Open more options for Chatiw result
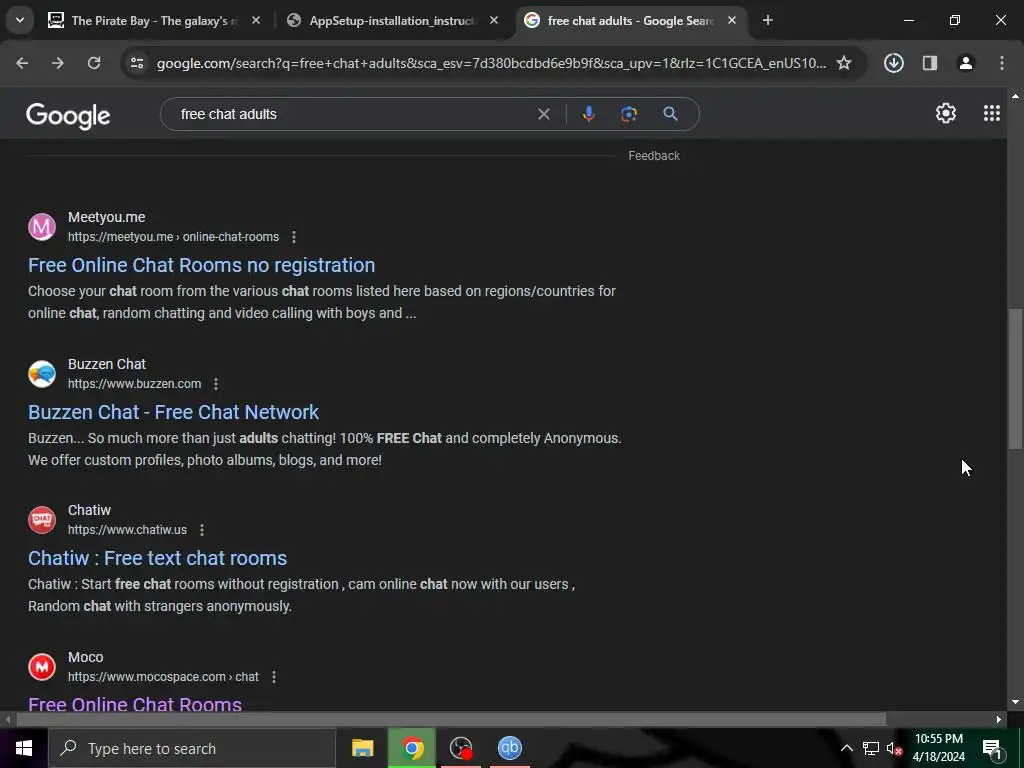 pyautogui.click(x=202, y=530)
